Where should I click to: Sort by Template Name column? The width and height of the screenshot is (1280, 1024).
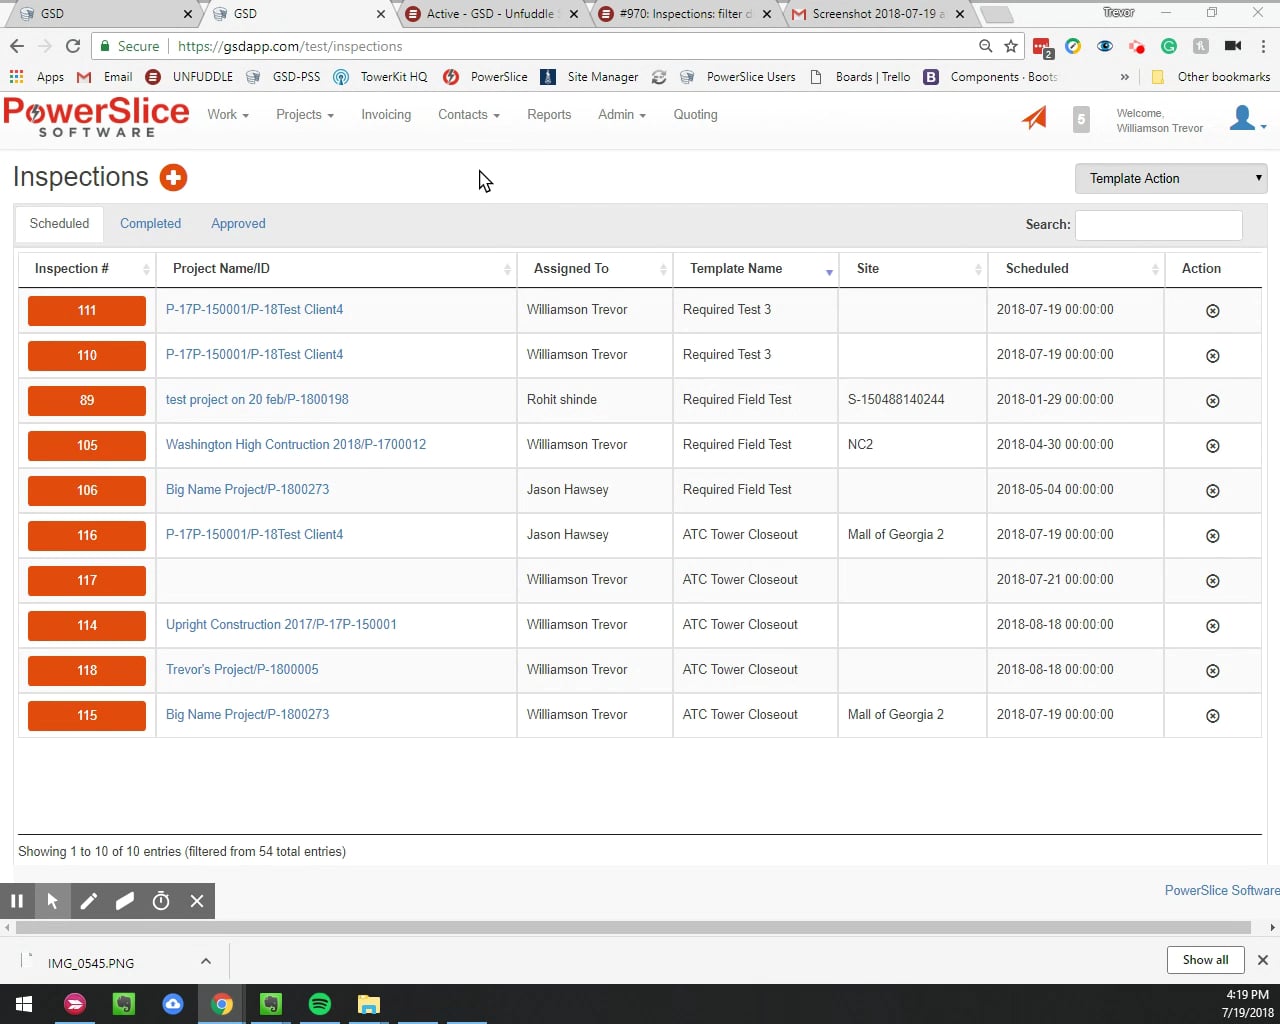[x=756, y=269]
